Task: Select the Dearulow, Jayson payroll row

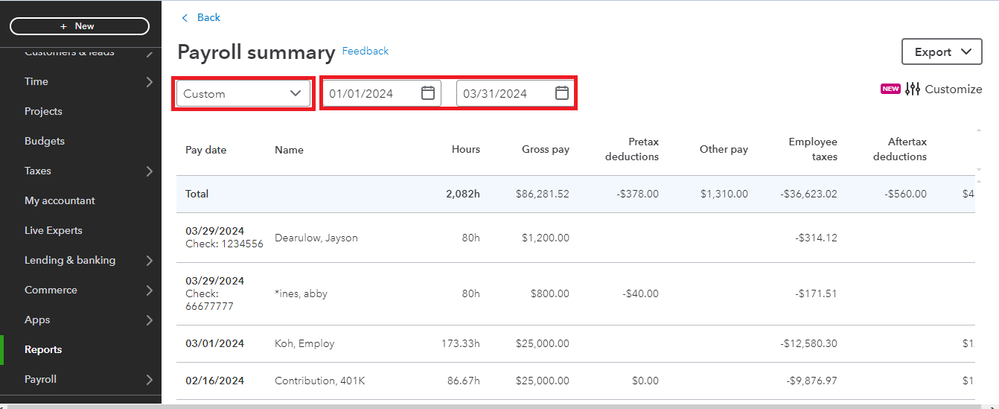Action: (x=316, y=238)
